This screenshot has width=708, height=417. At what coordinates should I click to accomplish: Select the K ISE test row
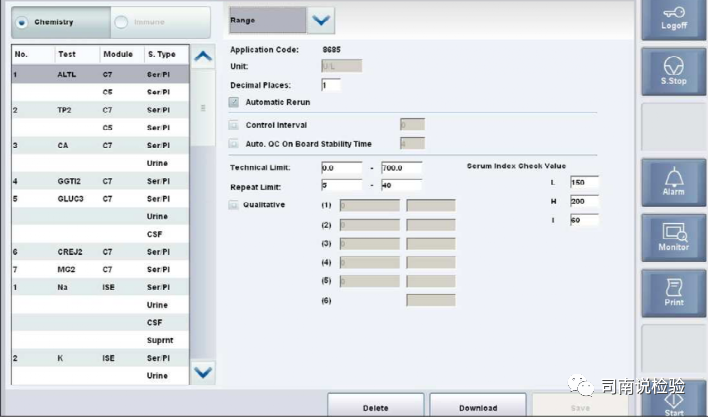click(100, 358)
